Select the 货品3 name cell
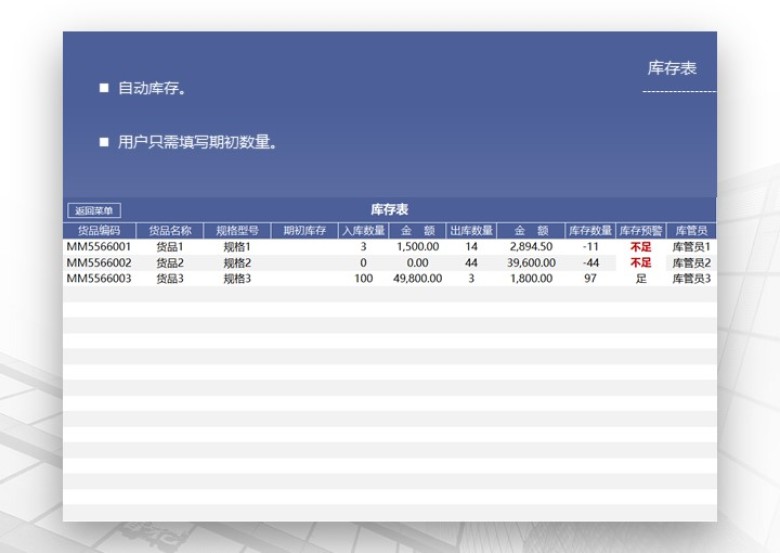This screenshot has width=780, height=553. pyautogui.click(x=170, y=278)
